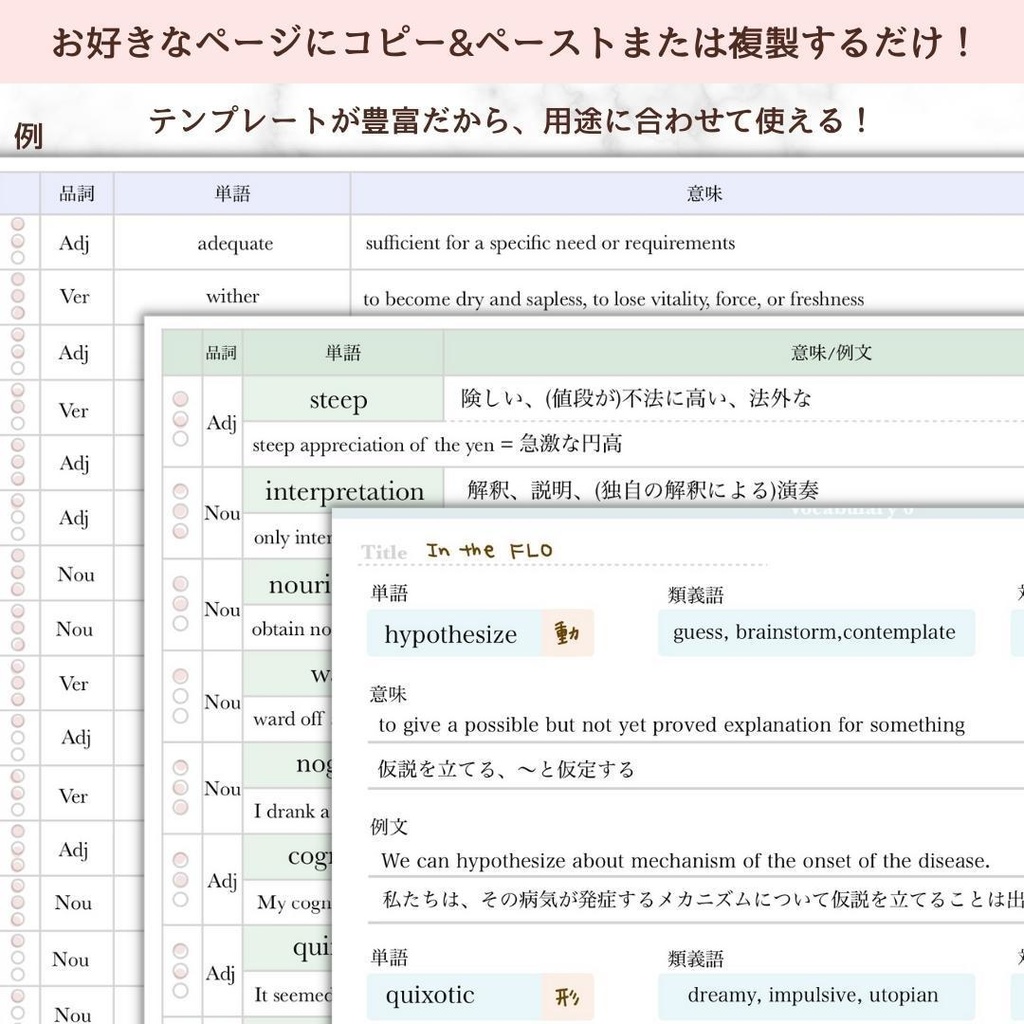Click the word entry quixotic
Image resolution: width=1024 pixels, height=1024 pixels.
point(430,995)
